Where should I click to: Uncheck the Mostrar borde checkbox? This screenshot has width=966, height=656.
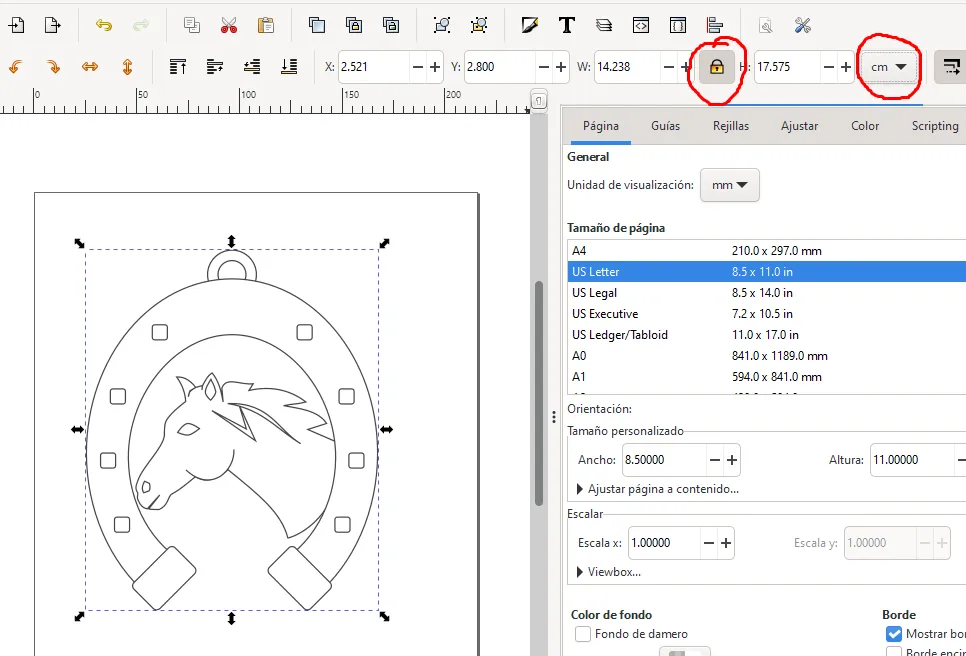click(x=894, y=634)
